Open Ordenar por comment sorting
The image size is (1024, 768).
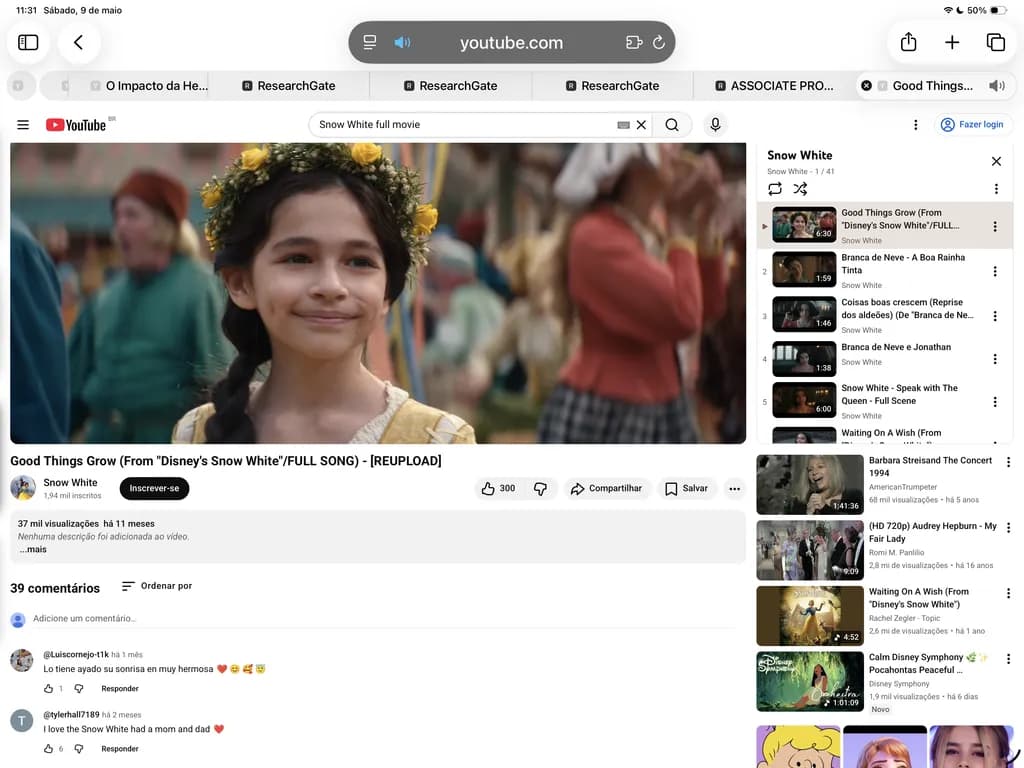pyautogui.click(x=157, y=586)
